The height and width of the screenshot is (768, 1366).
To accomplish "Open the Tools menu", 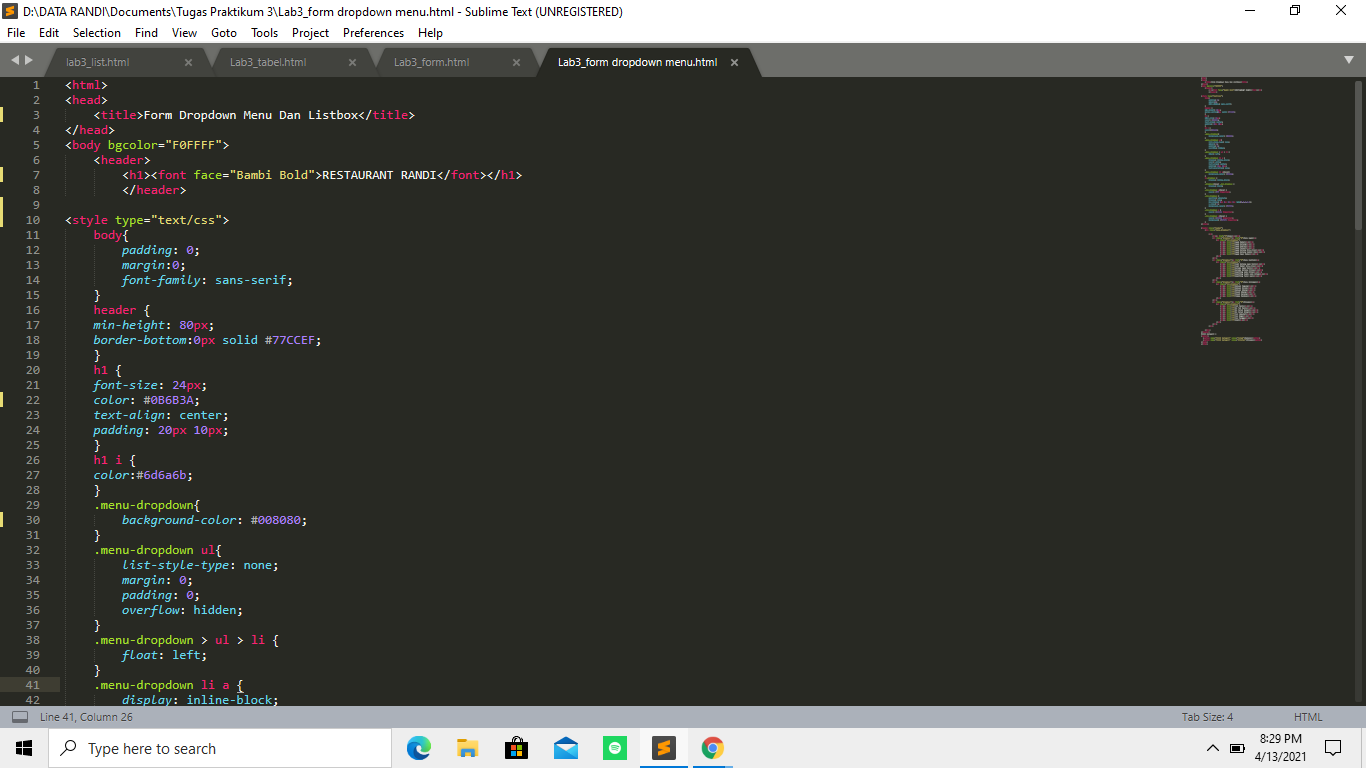I will coord(264,32).
